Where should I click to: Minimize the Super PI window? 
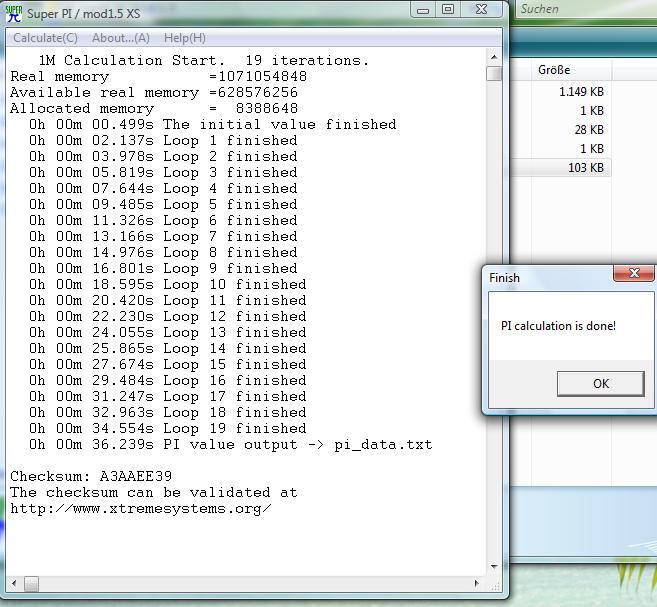click(x=423, y=10)
